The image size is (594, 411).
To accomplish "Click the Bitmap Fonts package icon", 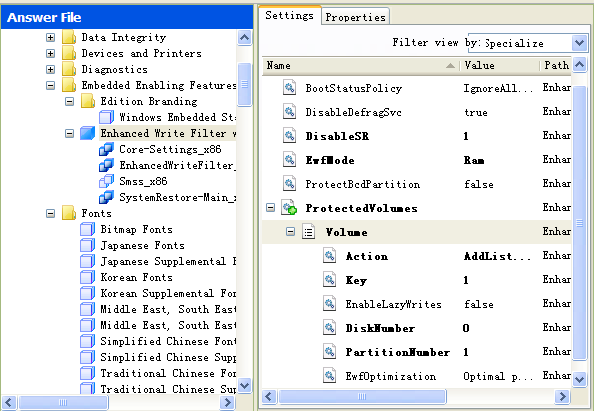I will tap(88, 229).
